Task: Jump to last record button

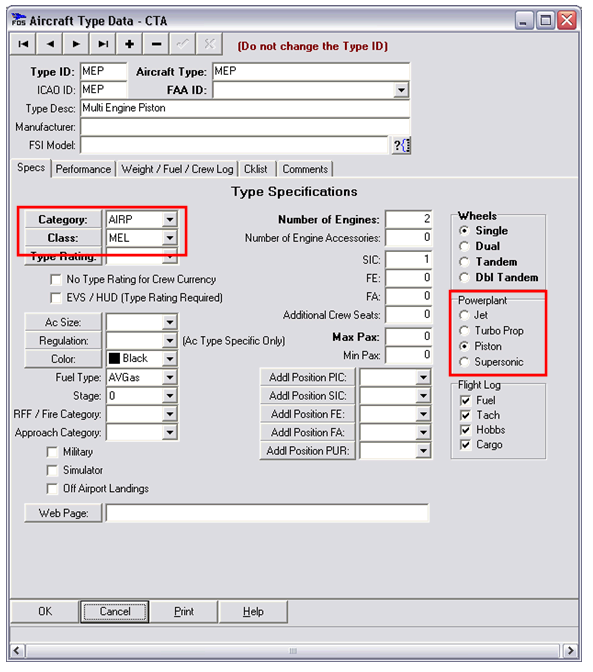Action: click(103, 44)
